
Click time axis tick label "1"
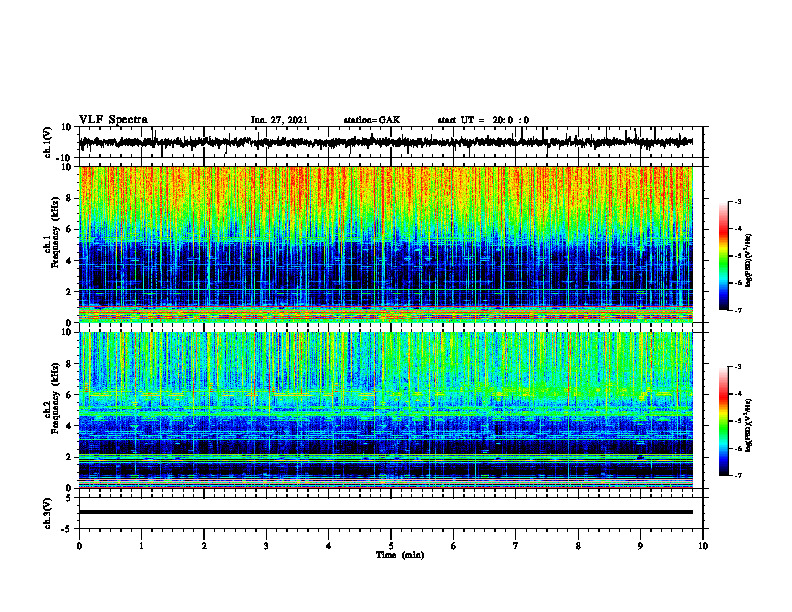141,546
